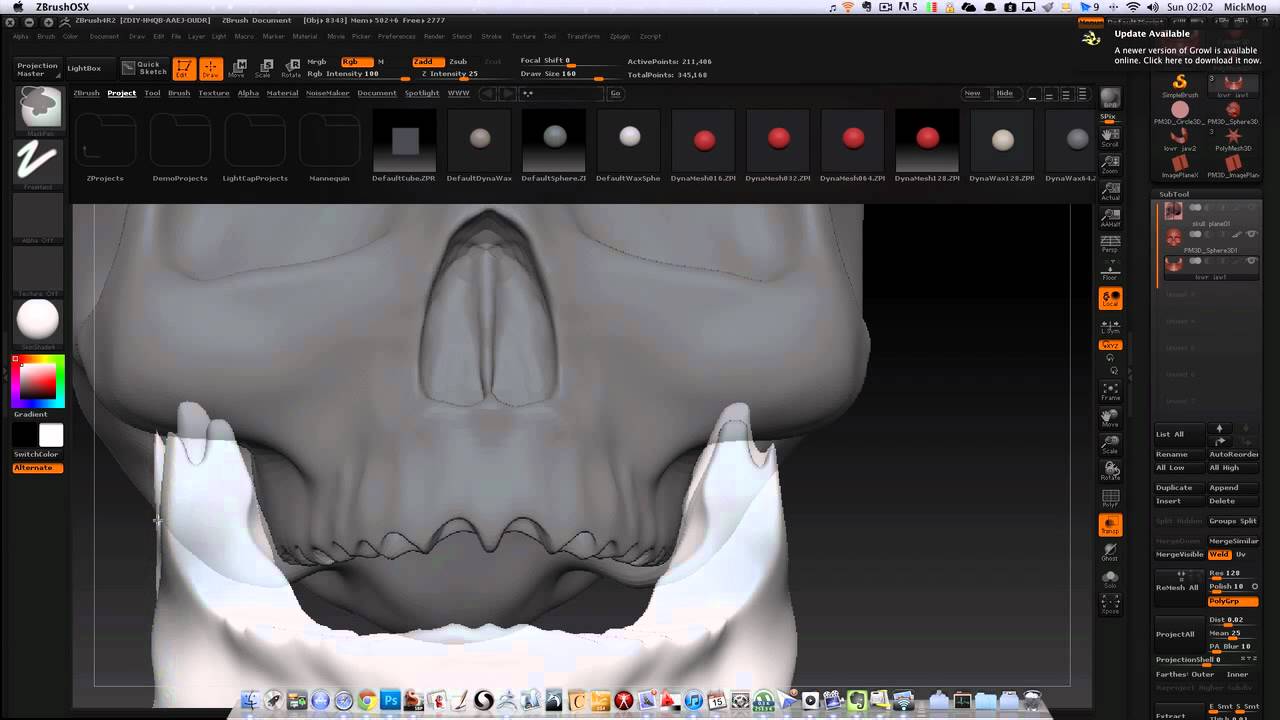
Task: Select the Solo mode icon
Action: tap(1110, 578)
